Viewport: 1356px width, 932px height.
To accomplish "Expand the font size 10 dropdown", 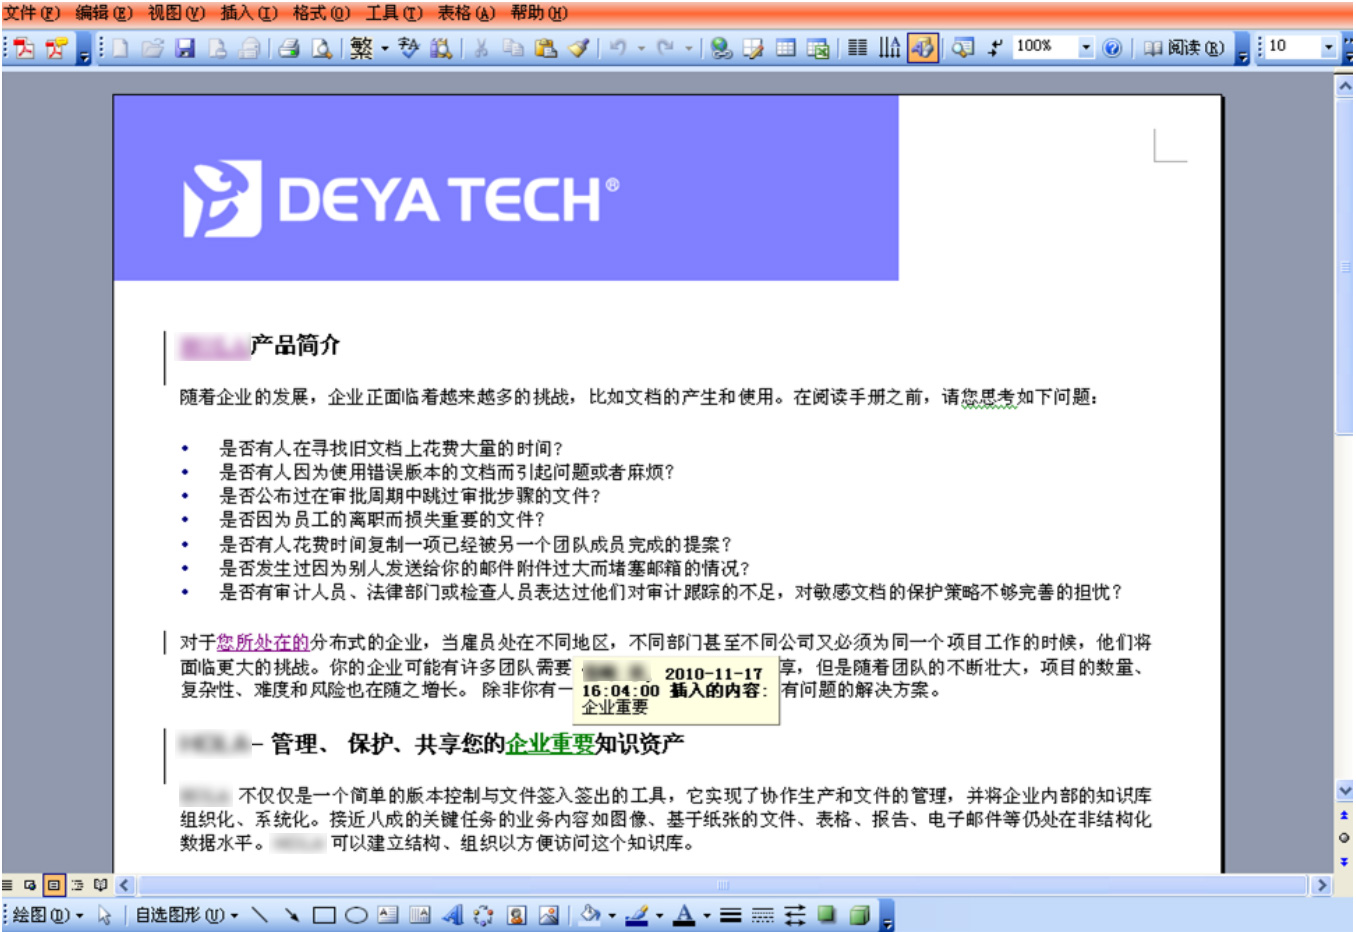I will (1328, 47).
